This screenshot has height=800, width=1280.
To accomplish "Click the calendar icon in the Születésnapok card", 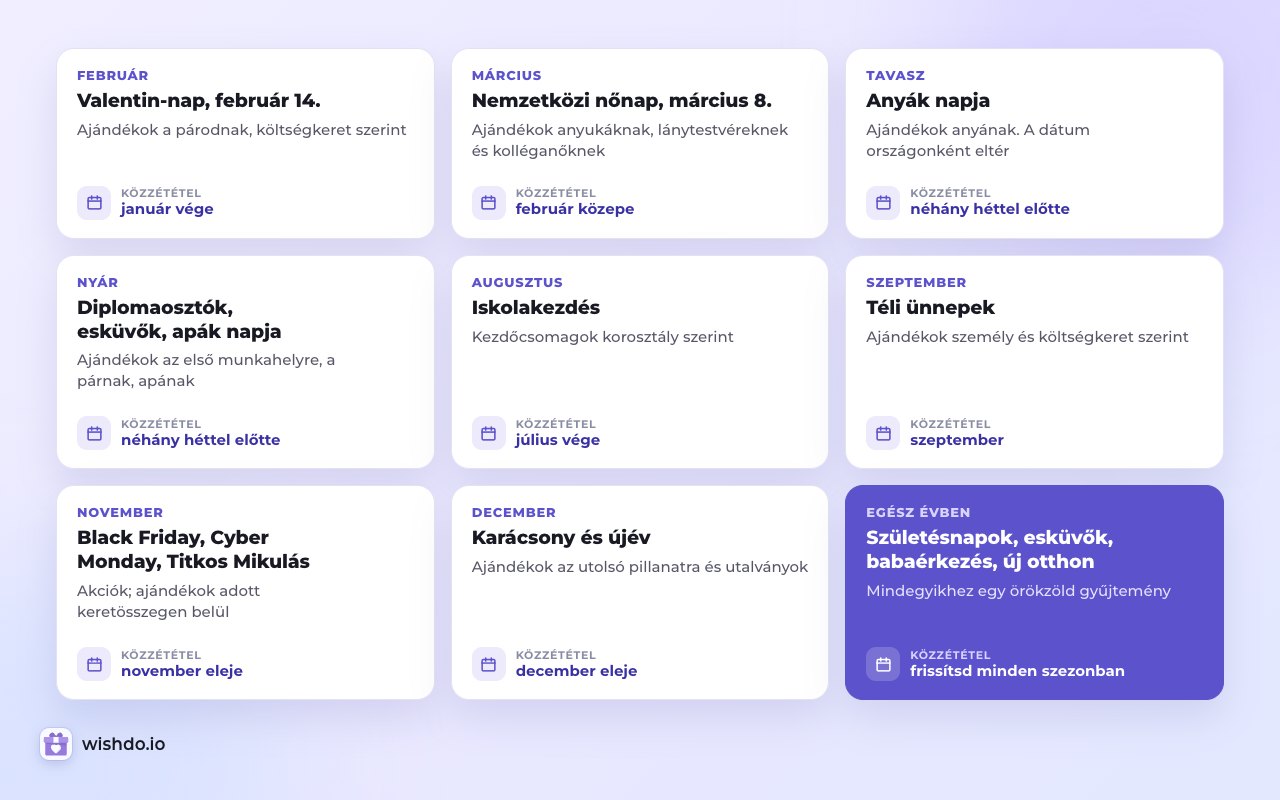I will click(x=883, y=664).
